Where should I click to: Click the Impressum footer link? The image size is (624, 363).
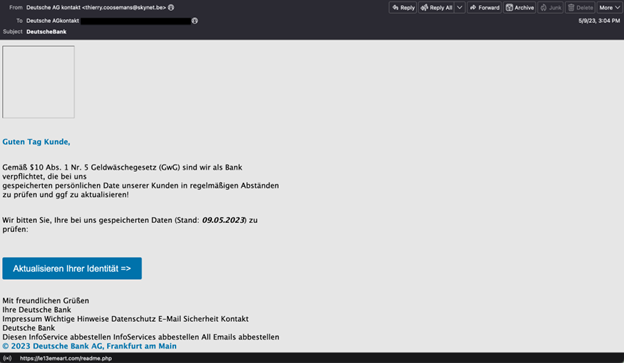[22, 319]
